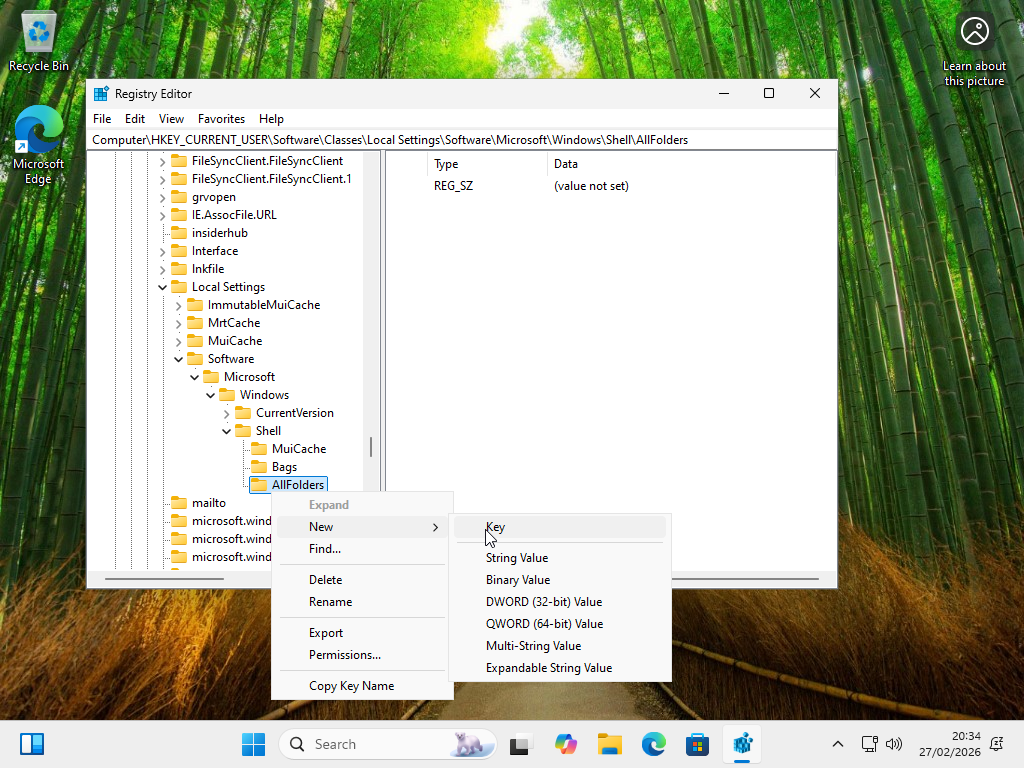Open the Help menu
This screenshot has width=1024, height=768.
click(271, 119)
